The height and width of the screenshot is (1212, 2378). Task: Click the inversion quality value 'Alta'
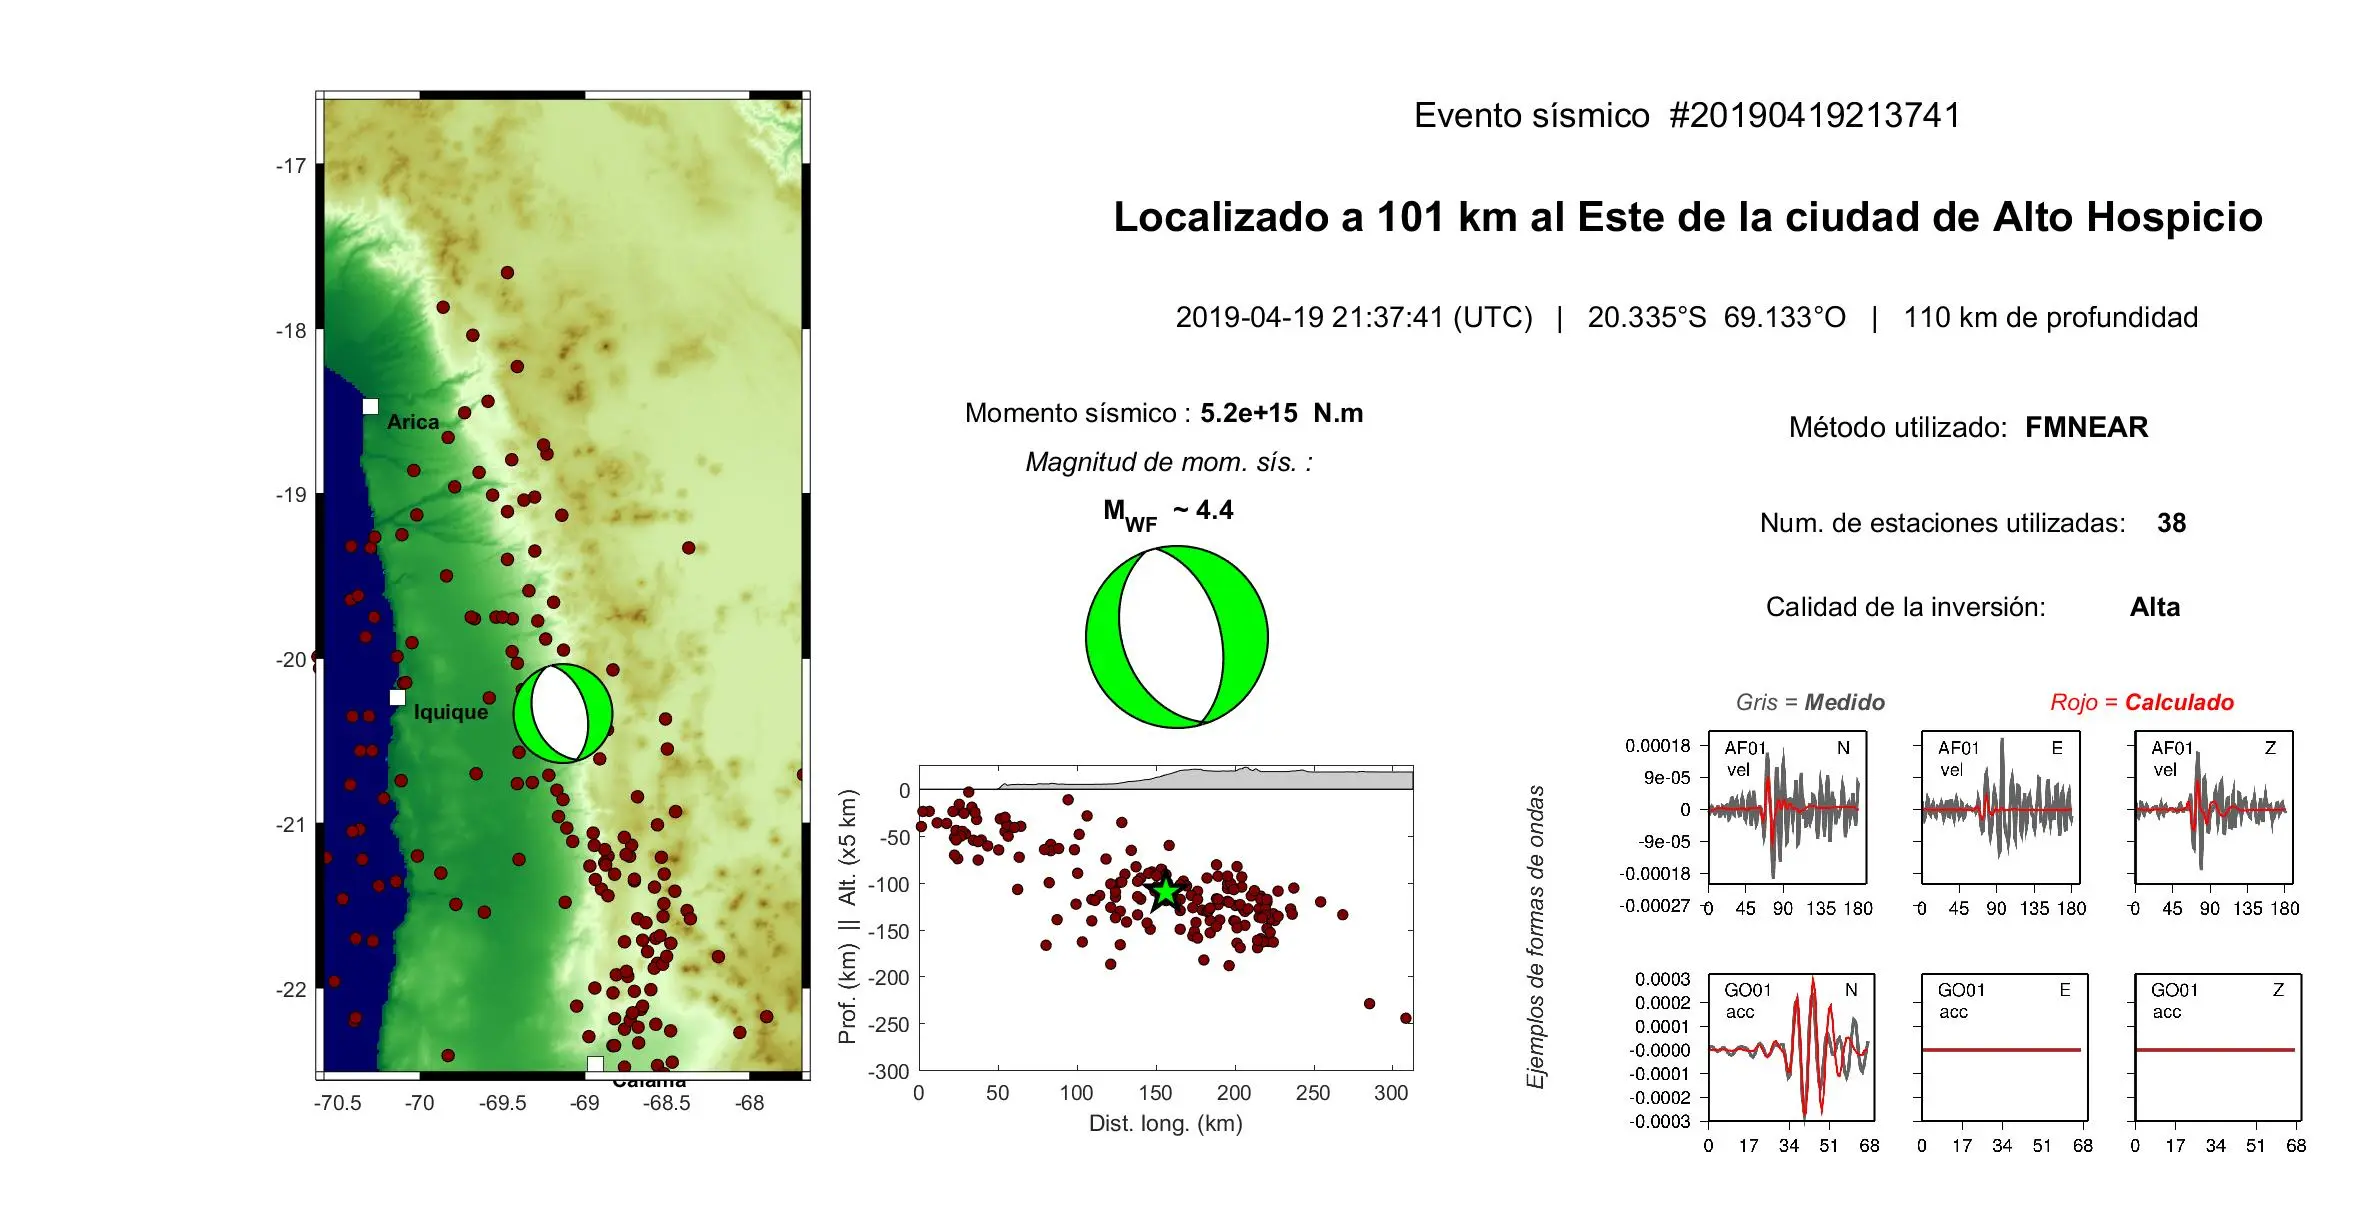[x=2155, y=607]
